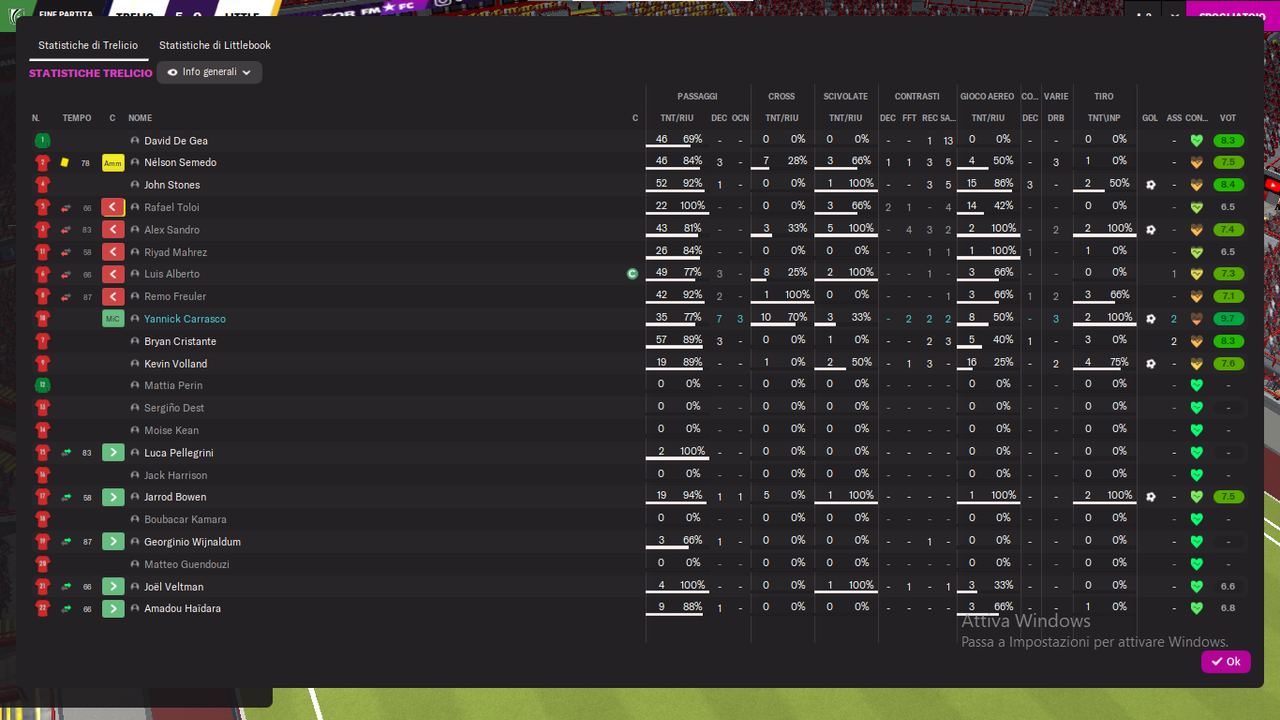Confirm with the Ok button
This screenshot has width=1280, height=720.
point(1226,662)
